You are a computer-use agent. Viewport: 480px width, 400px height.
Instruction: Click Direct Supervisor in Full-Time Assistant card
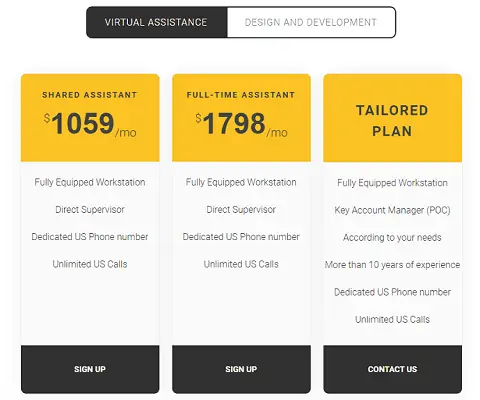click(241, 210)
